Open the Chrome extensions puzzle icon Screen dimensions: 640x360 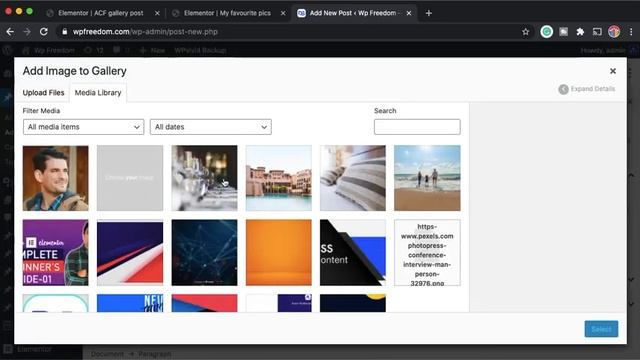580,32
